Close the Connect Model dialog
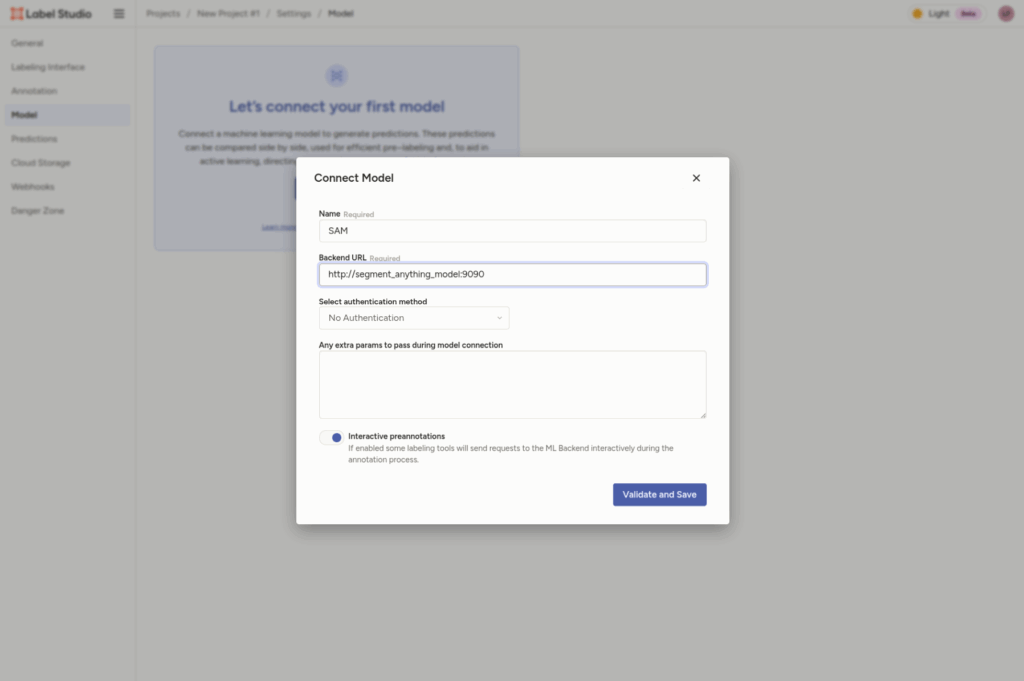The width and height of the screenshot is (1024, 681). coord(696,178)
